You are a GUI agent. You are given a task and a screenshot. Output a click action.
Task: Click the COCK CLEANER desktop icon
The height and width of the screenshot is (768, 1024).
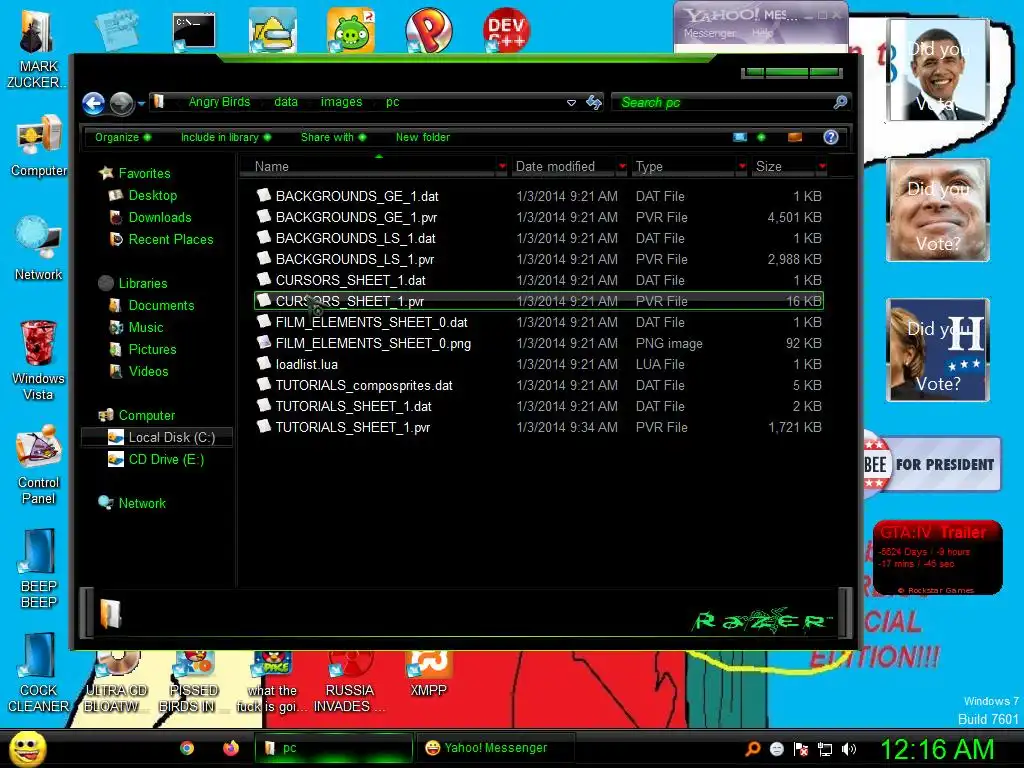click(38, 673)
